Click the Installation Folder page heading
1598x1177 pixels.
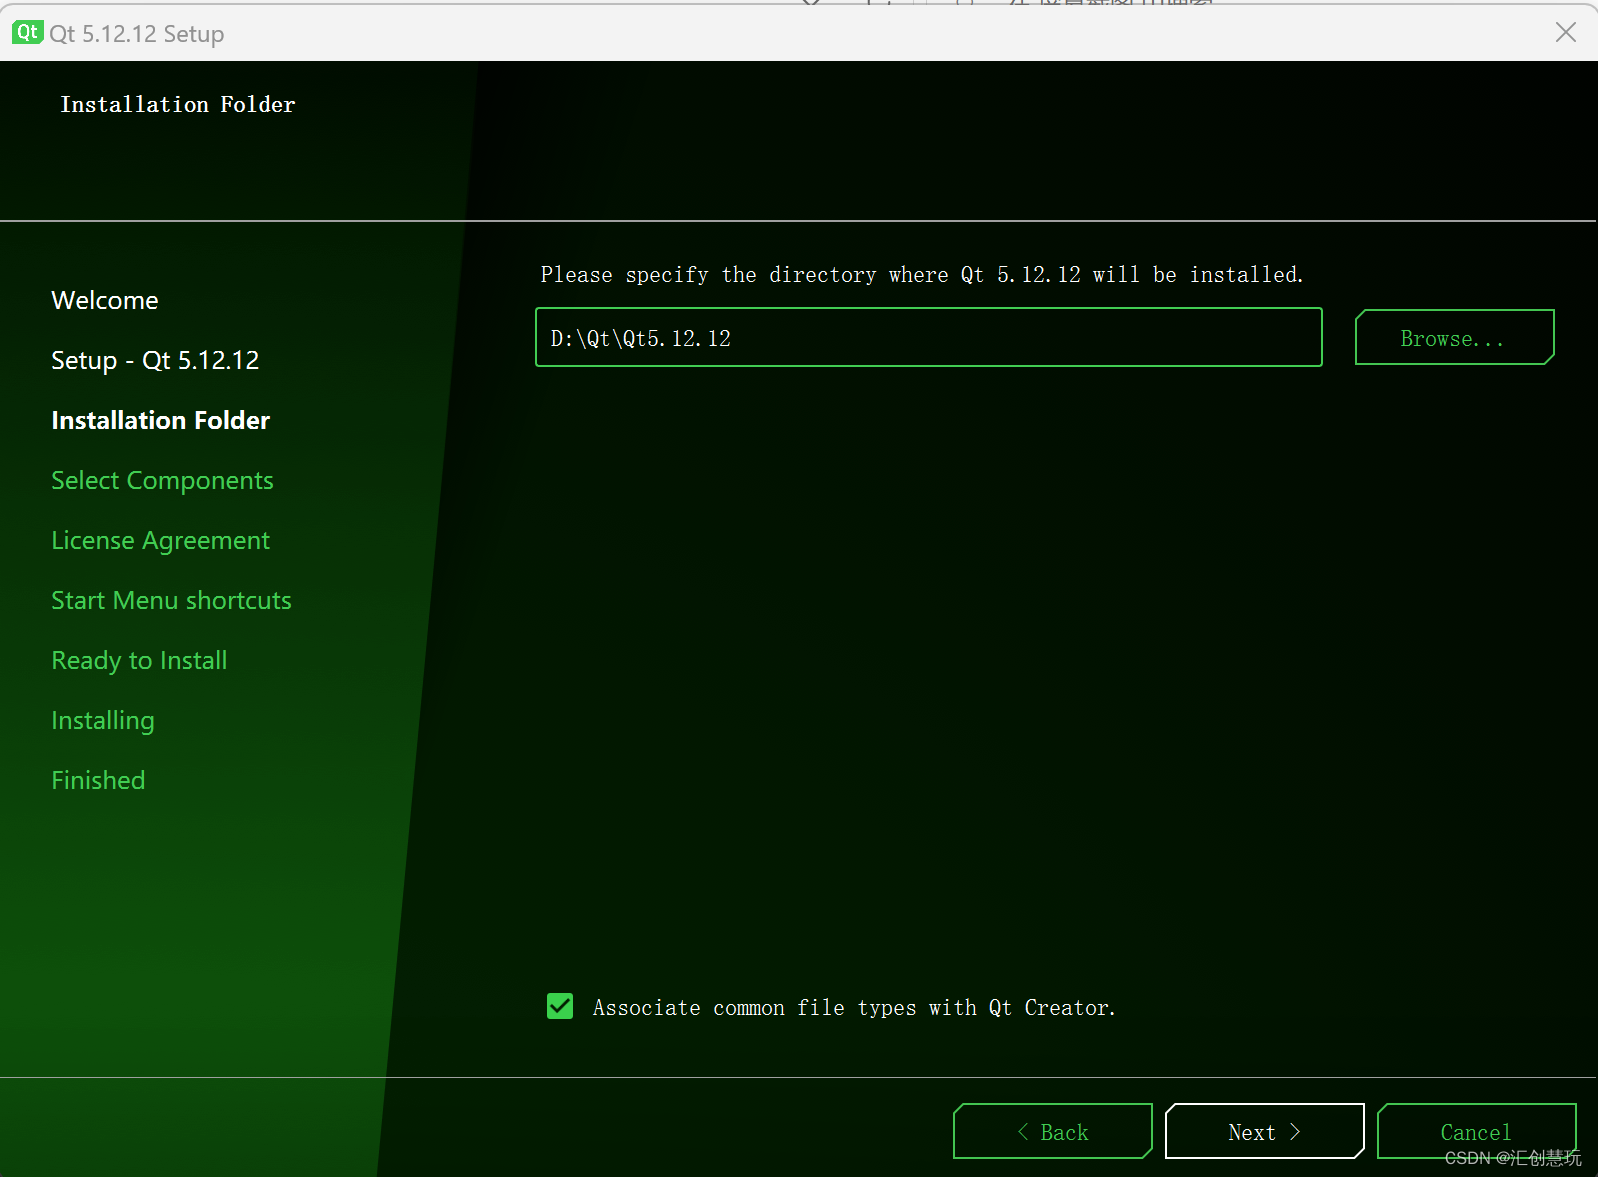tap(178, 104)
